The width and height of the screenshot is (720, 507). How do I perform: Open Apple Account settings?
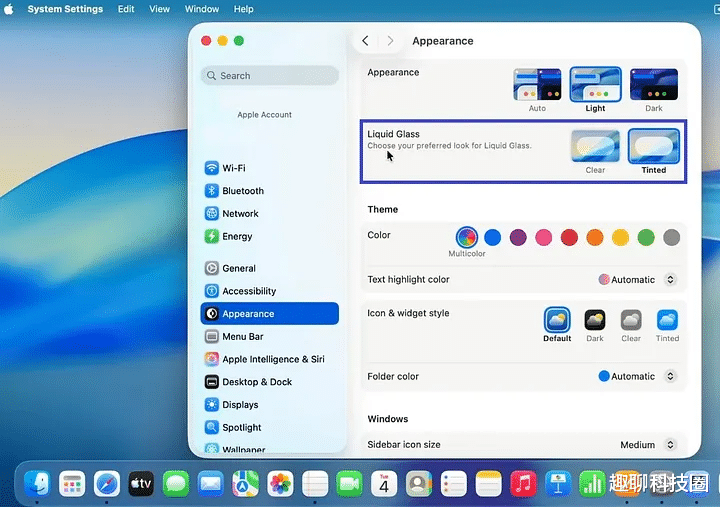[x=264, y=115]
